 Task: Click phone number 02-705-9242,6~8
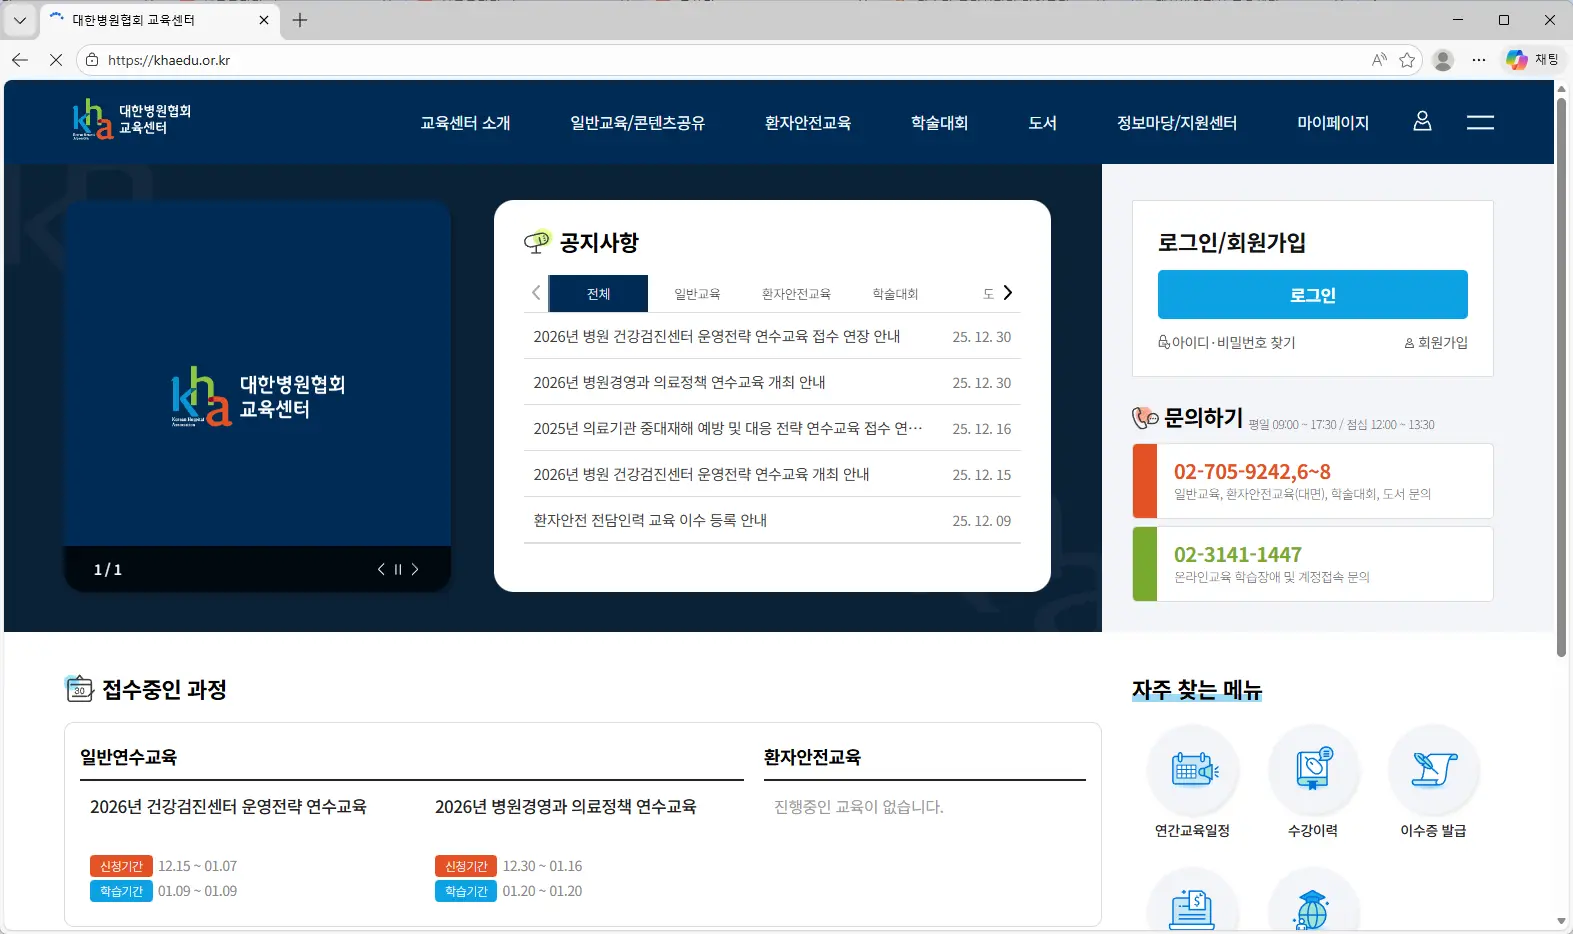click(1252, 471)
